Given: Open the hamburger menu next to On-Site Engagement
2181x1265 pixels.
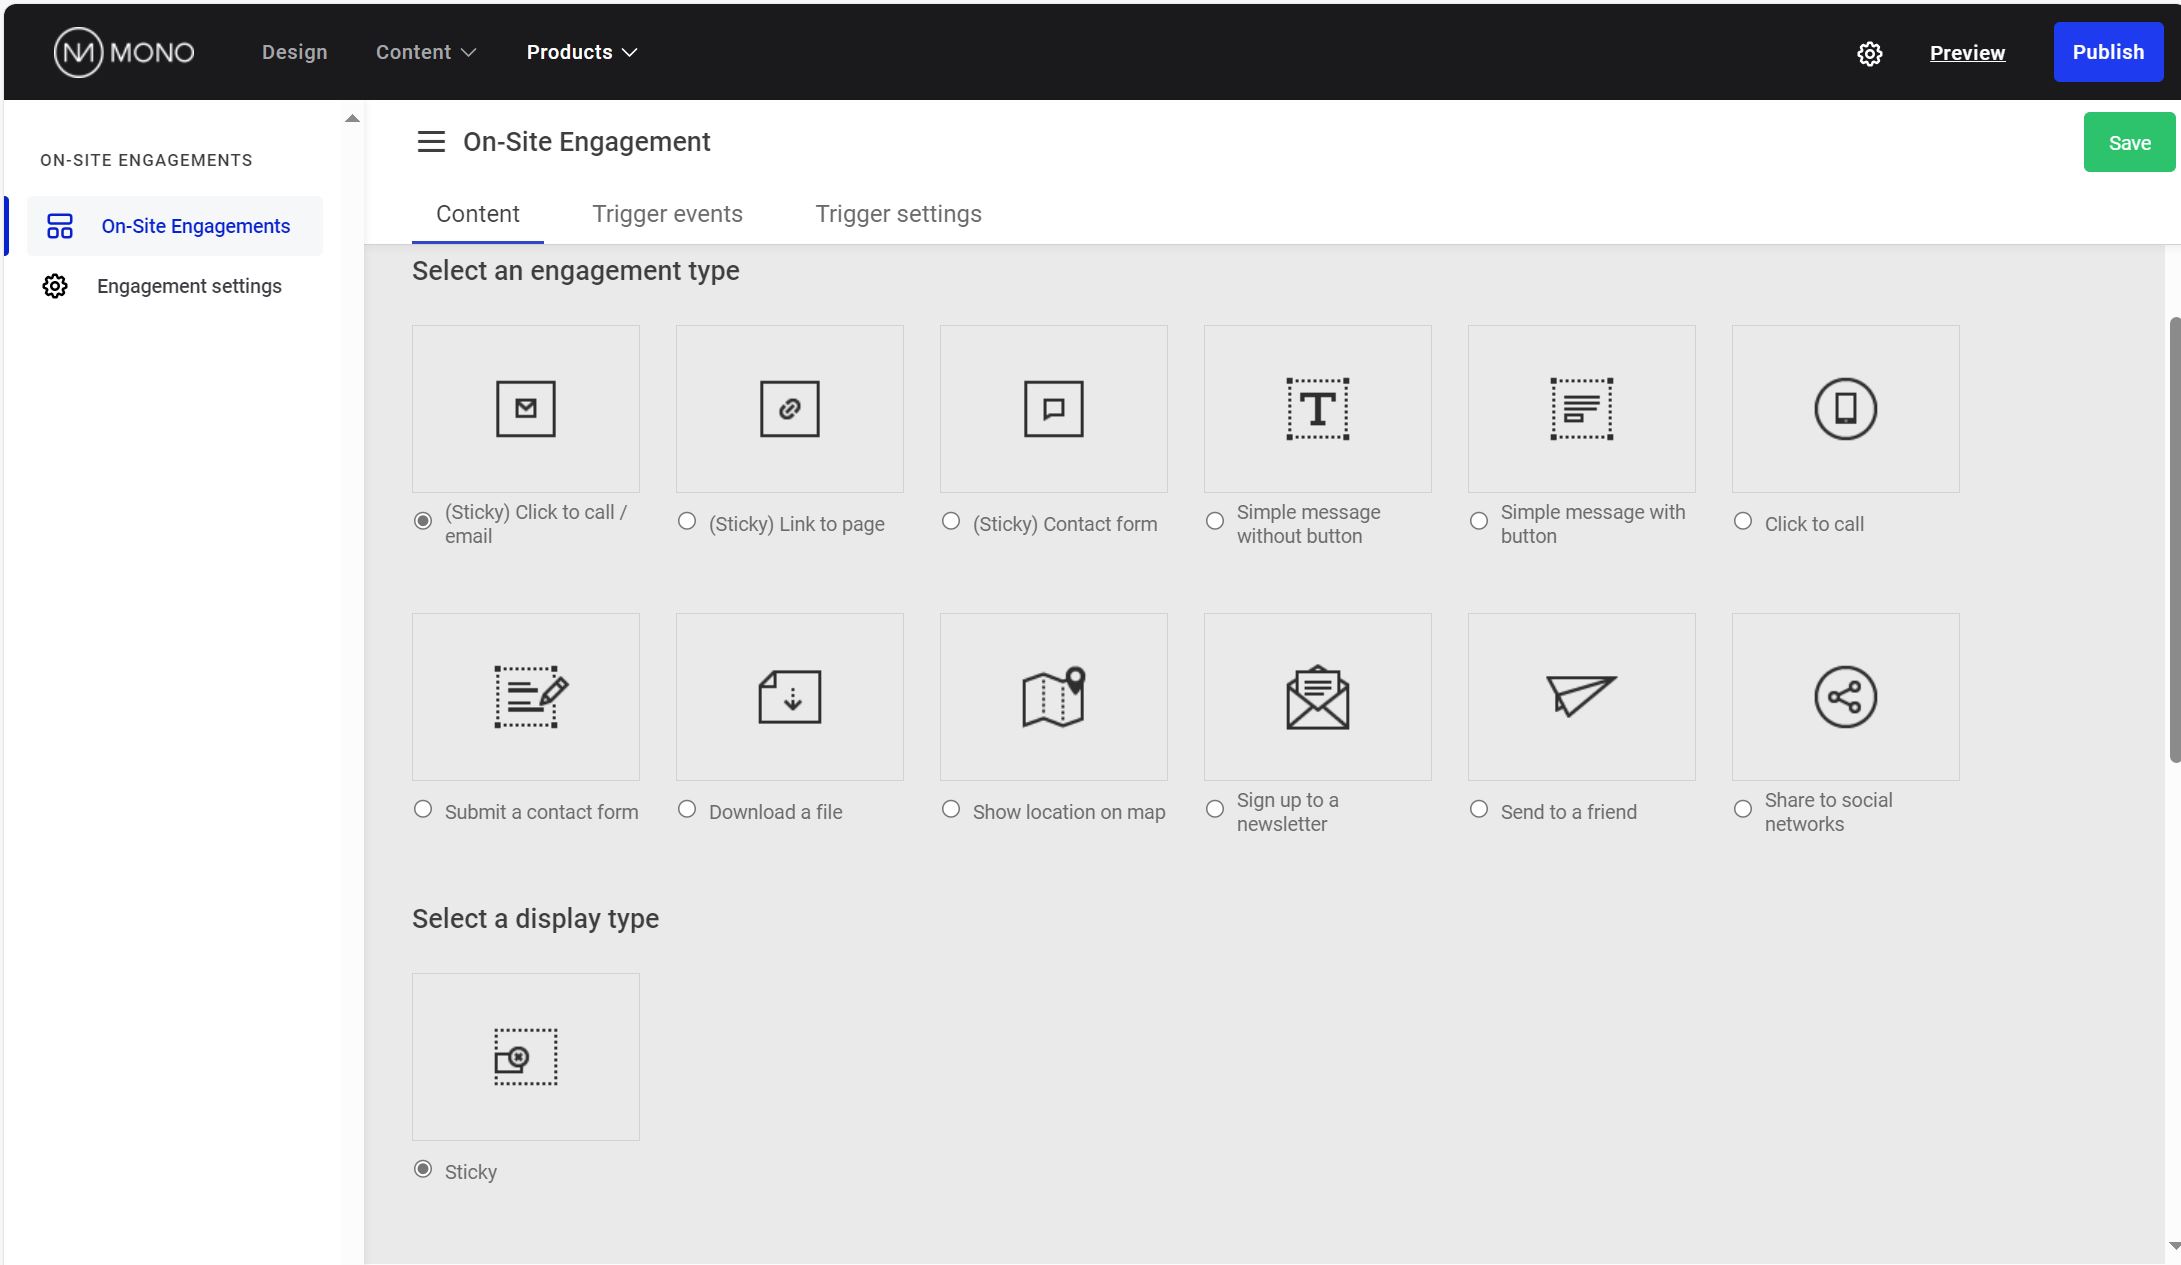Looking at the screenshot, I should [x=431, y=142].
